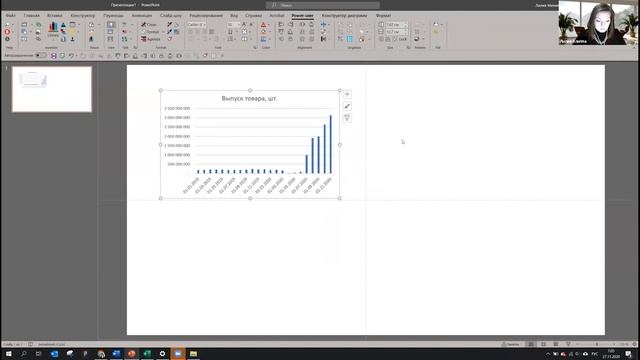Switch to Slide Sorter view in status bar
This screenshot has height=360, width=640.
(x=543, y=344)
